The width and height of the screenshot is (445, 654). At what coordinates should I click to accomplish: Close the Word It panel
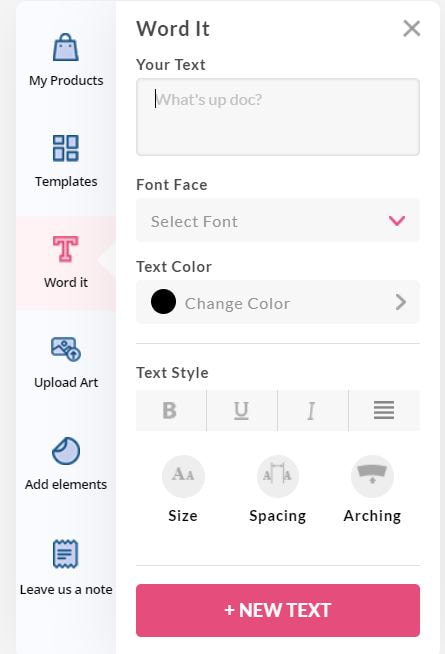(412, 29)
